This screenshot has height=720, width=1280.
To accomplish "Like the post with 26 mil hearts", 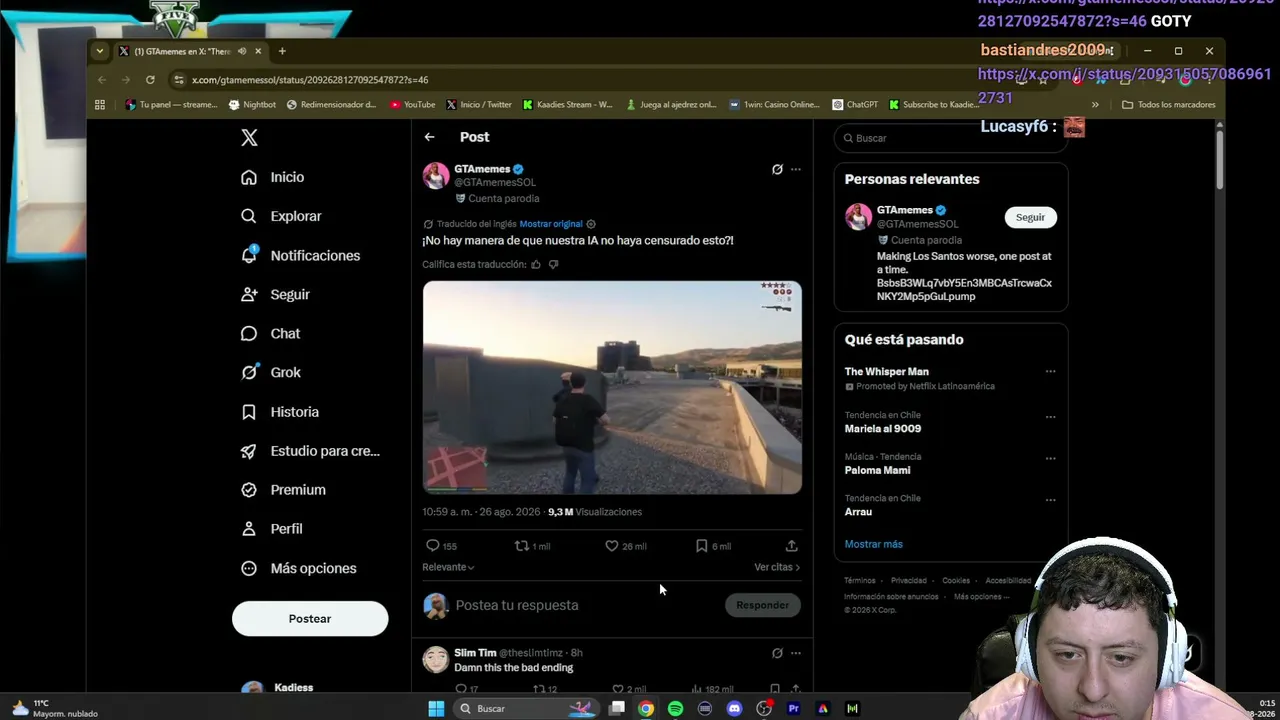I will tap(612, 546).
